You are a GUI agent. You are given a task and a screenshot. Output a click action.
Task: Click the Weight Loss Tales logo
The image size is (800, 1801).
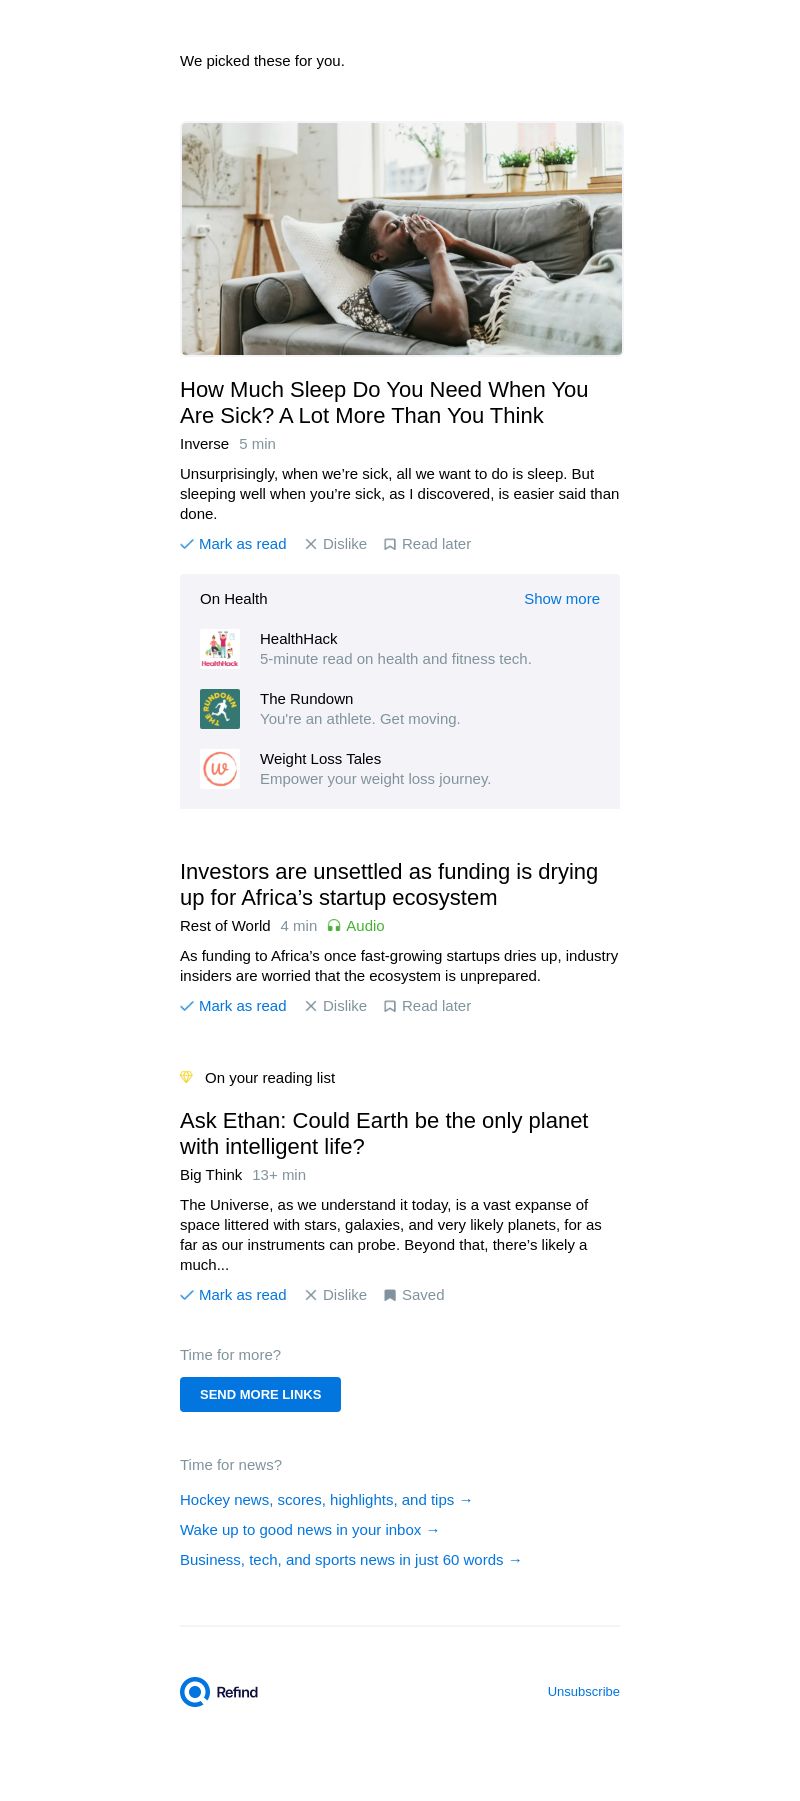pos(220,769)
